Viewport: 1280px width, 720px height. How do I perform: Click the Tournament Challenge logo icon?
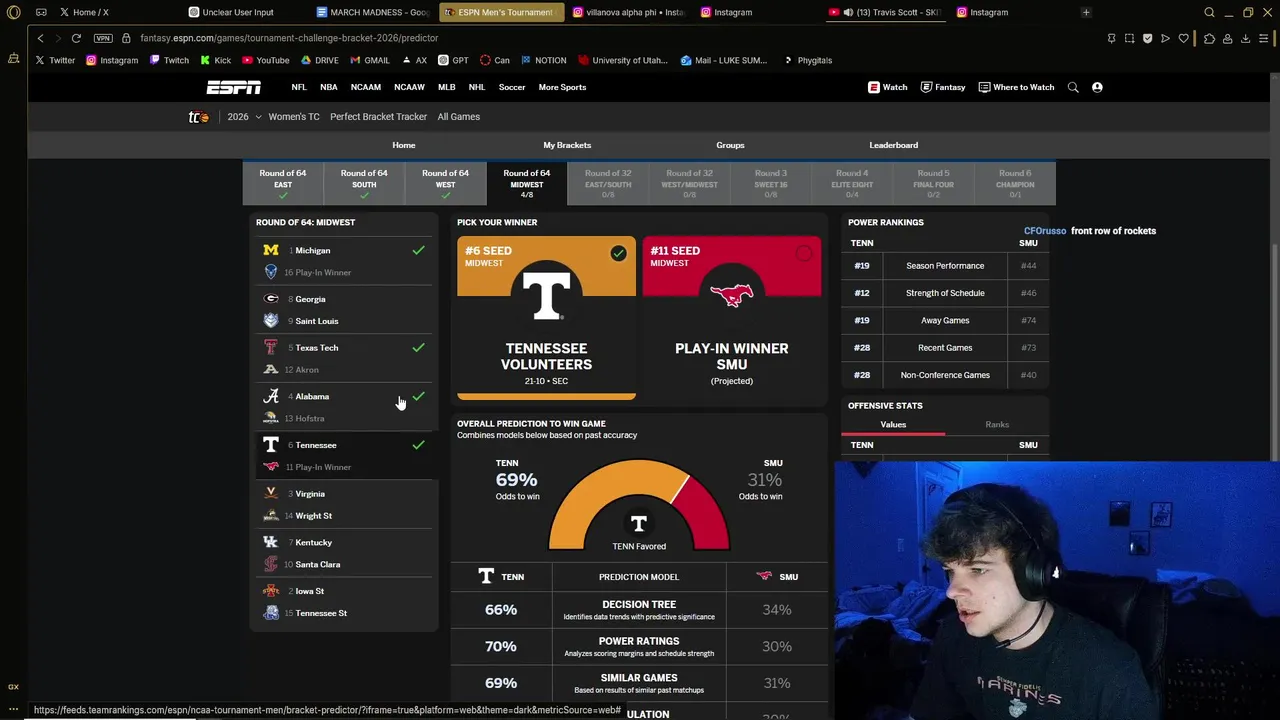pos(199,117)
